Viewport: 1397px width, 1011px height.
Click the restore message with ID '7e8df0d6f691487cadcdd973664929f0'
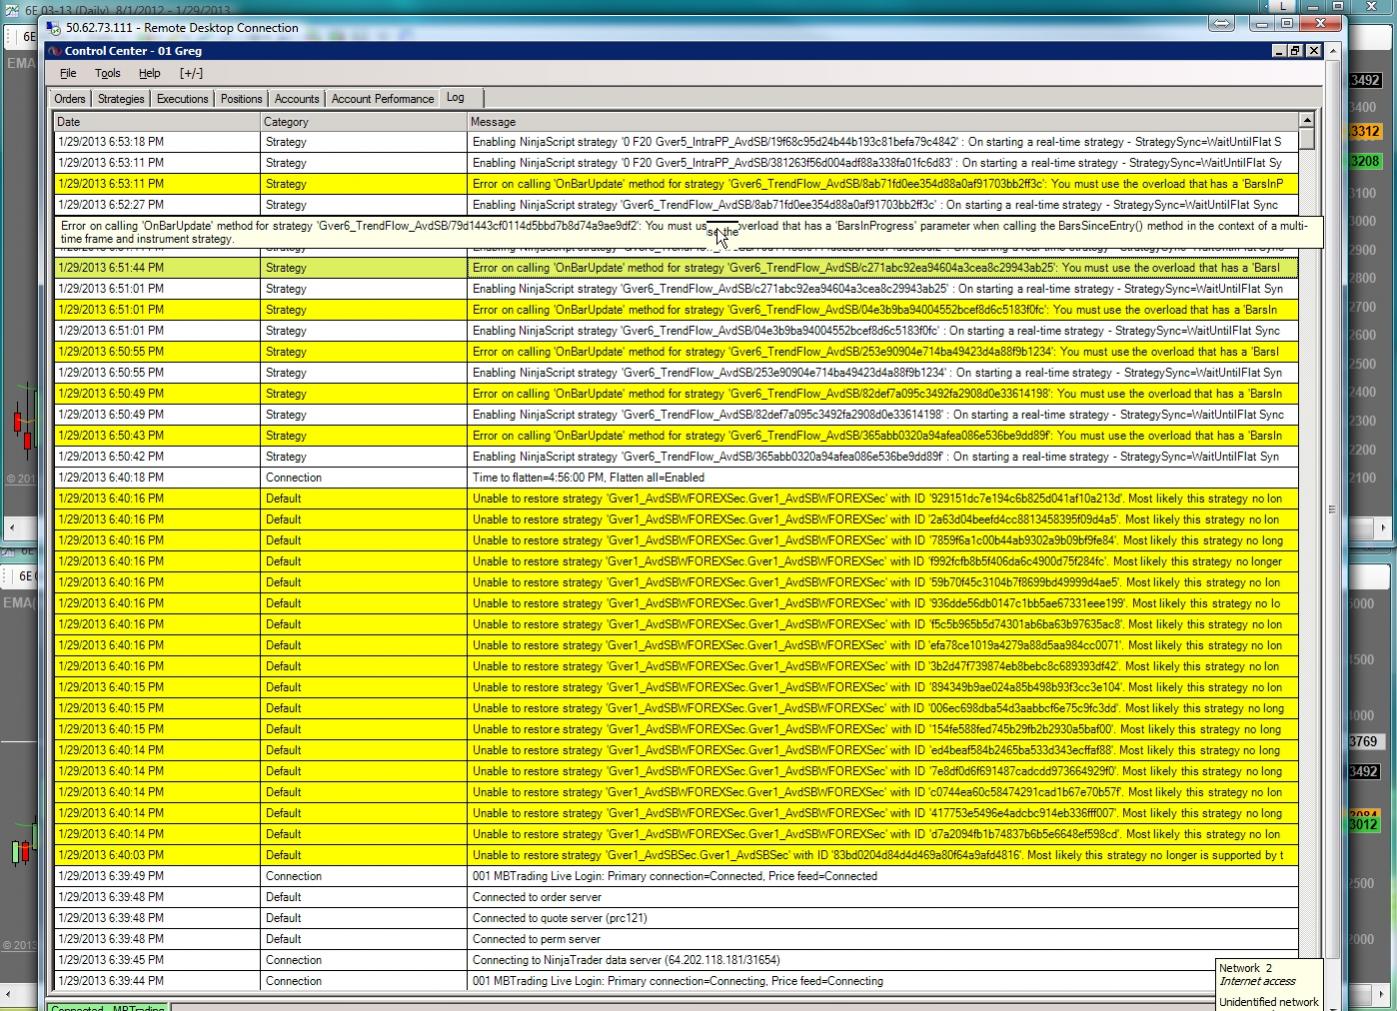(x=883, y=772)
